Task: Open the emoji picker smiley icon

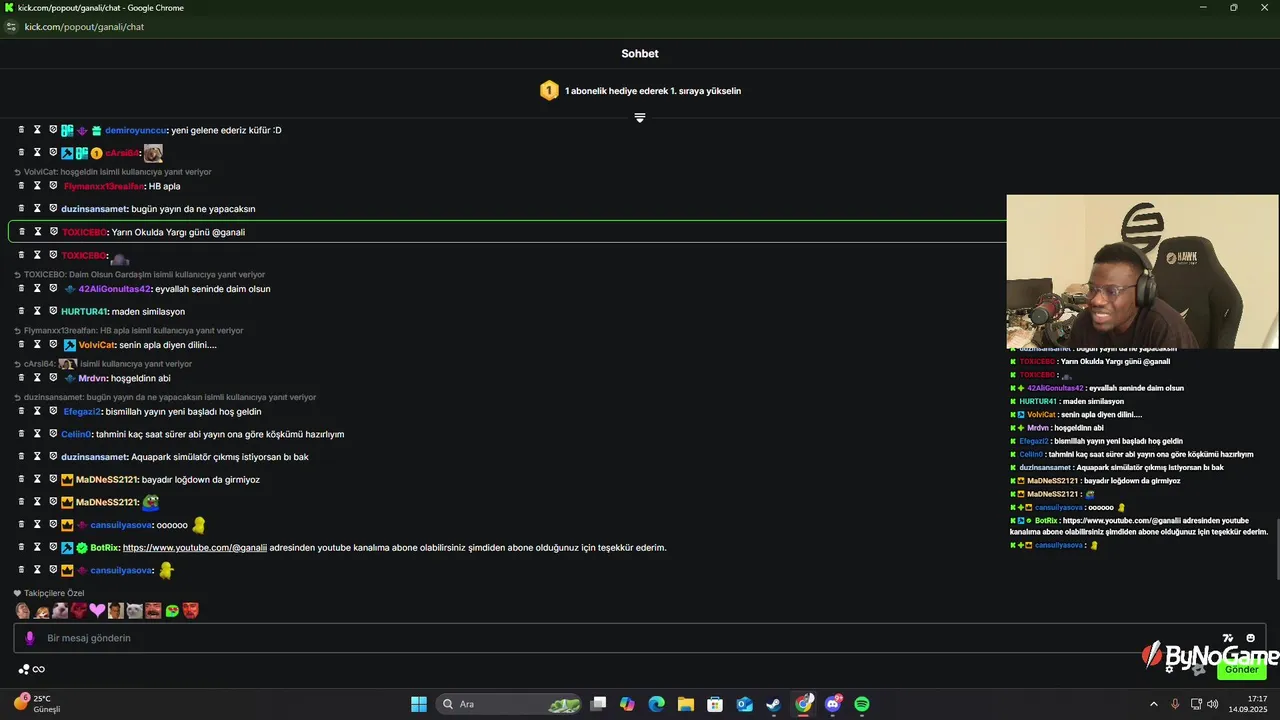Action: click(x=1250, y=638)
